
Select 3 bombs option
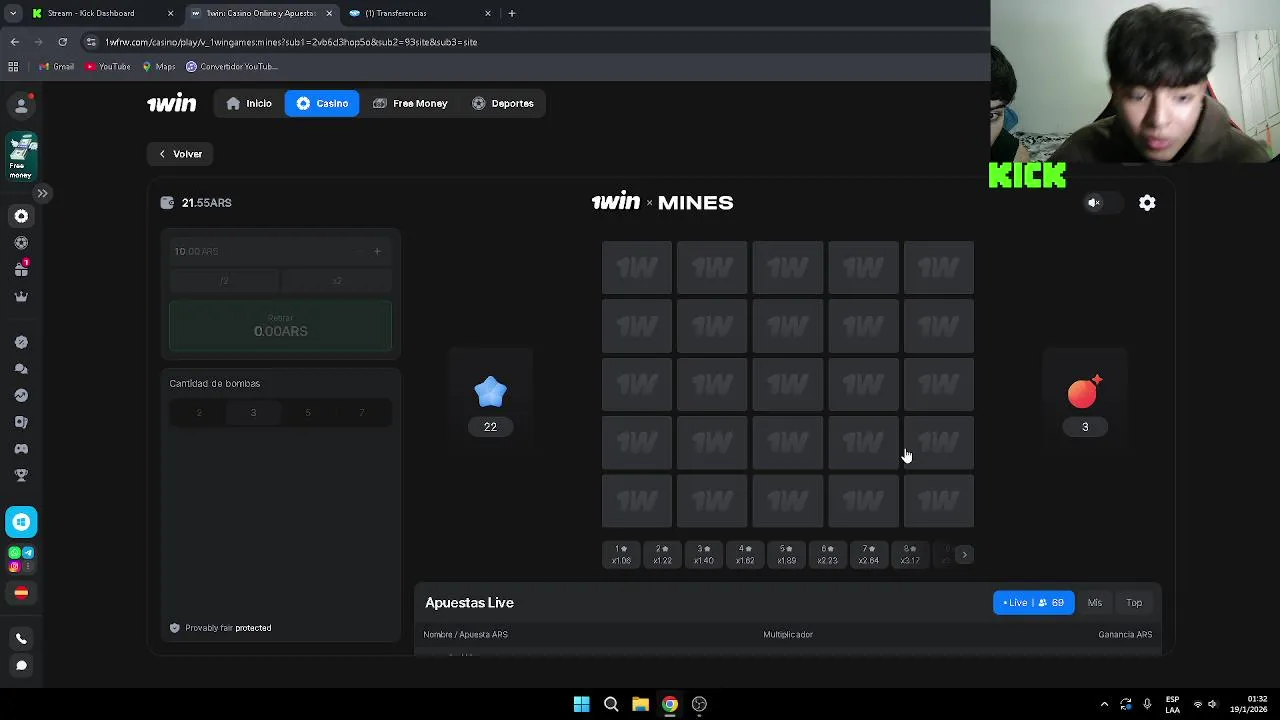coord(253,413)
